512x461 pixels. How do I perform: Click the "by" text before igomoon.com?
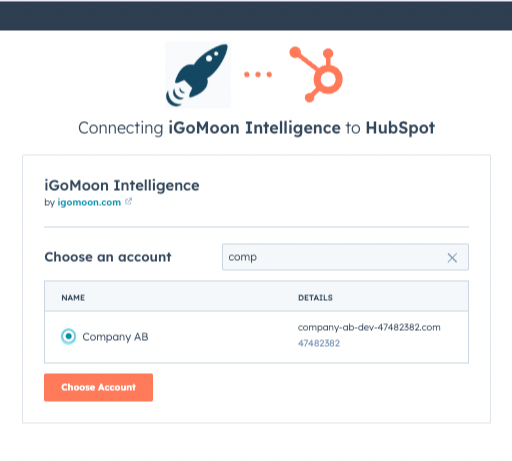tap(49, 203)
